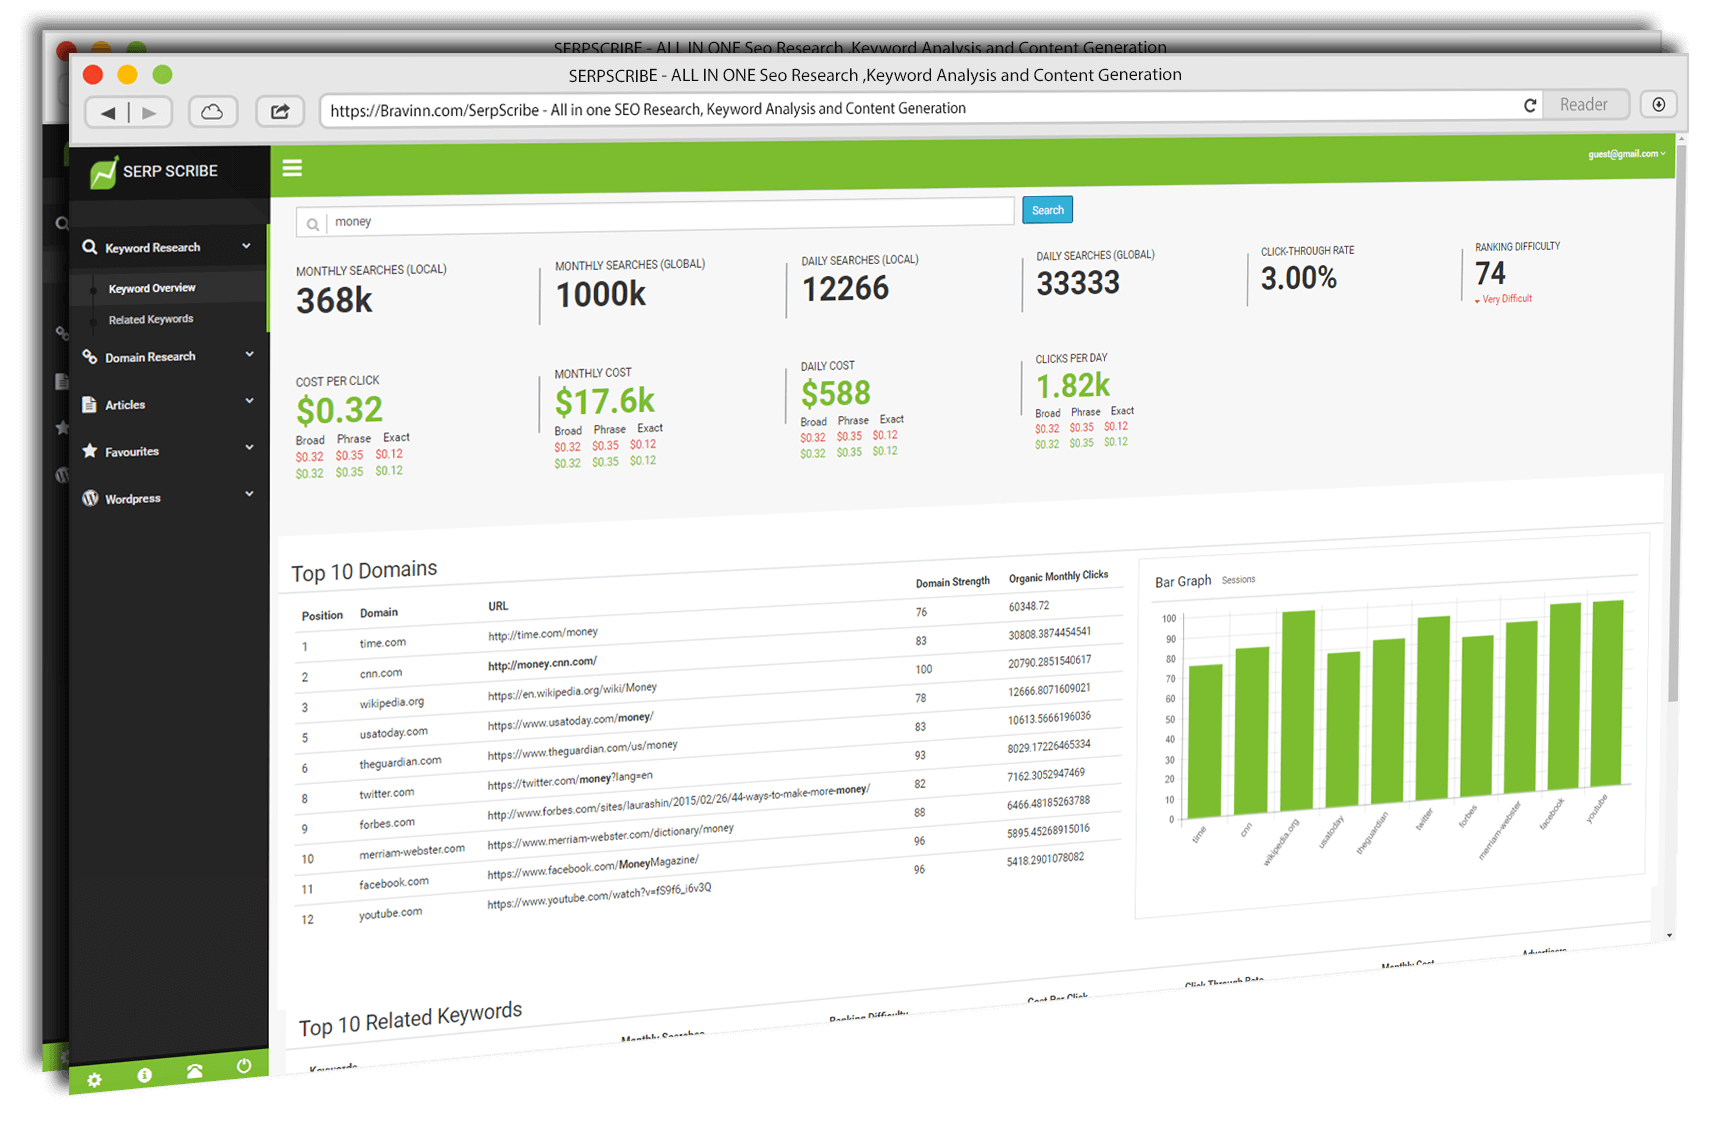
Task: Select Keyword Overview in the sidebar
Action: [152, 288]
